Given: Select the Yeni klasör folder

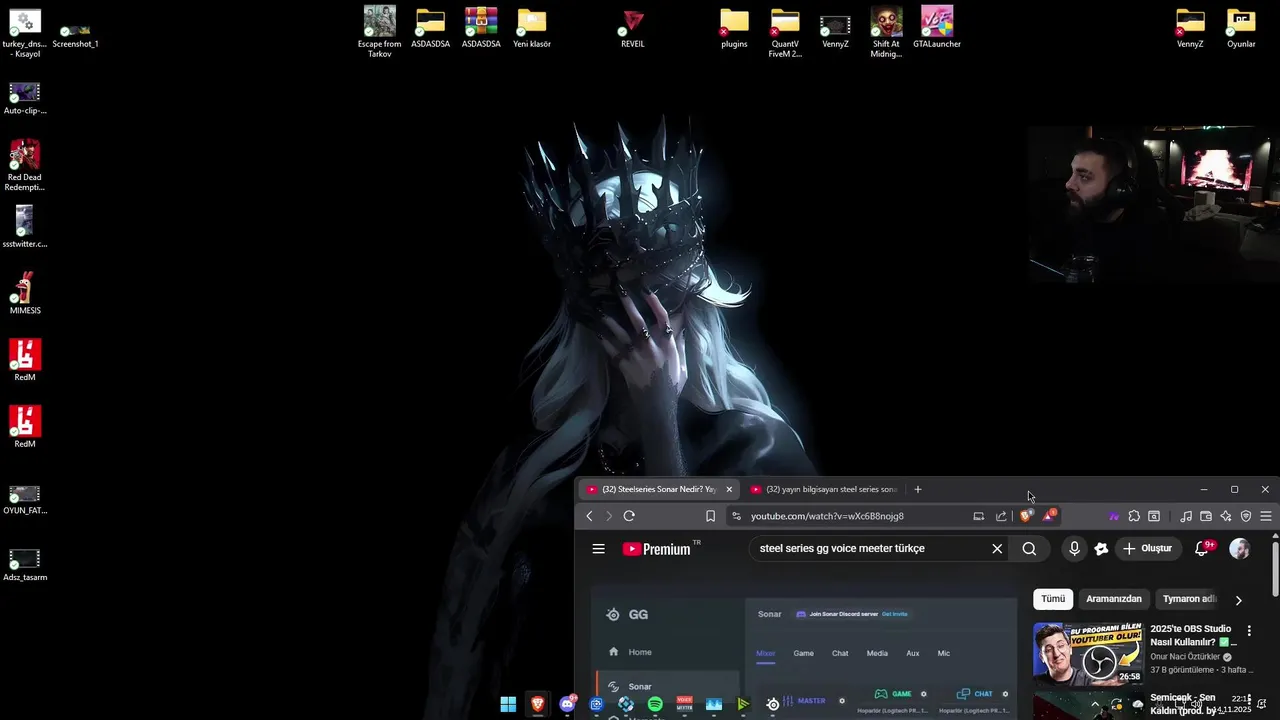Looking at the screenshot, I should pos(532,28).
